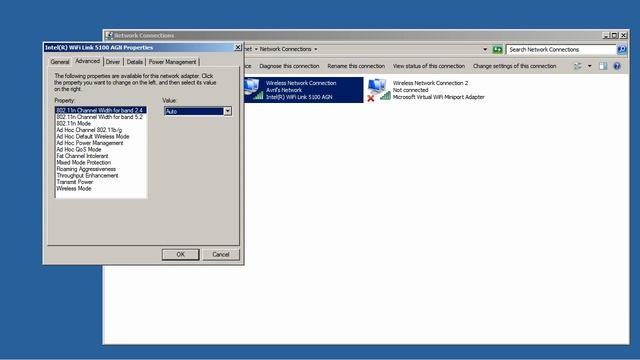Click the search magnifier icon
640x360 pixels.
click(x=622, y=49)
